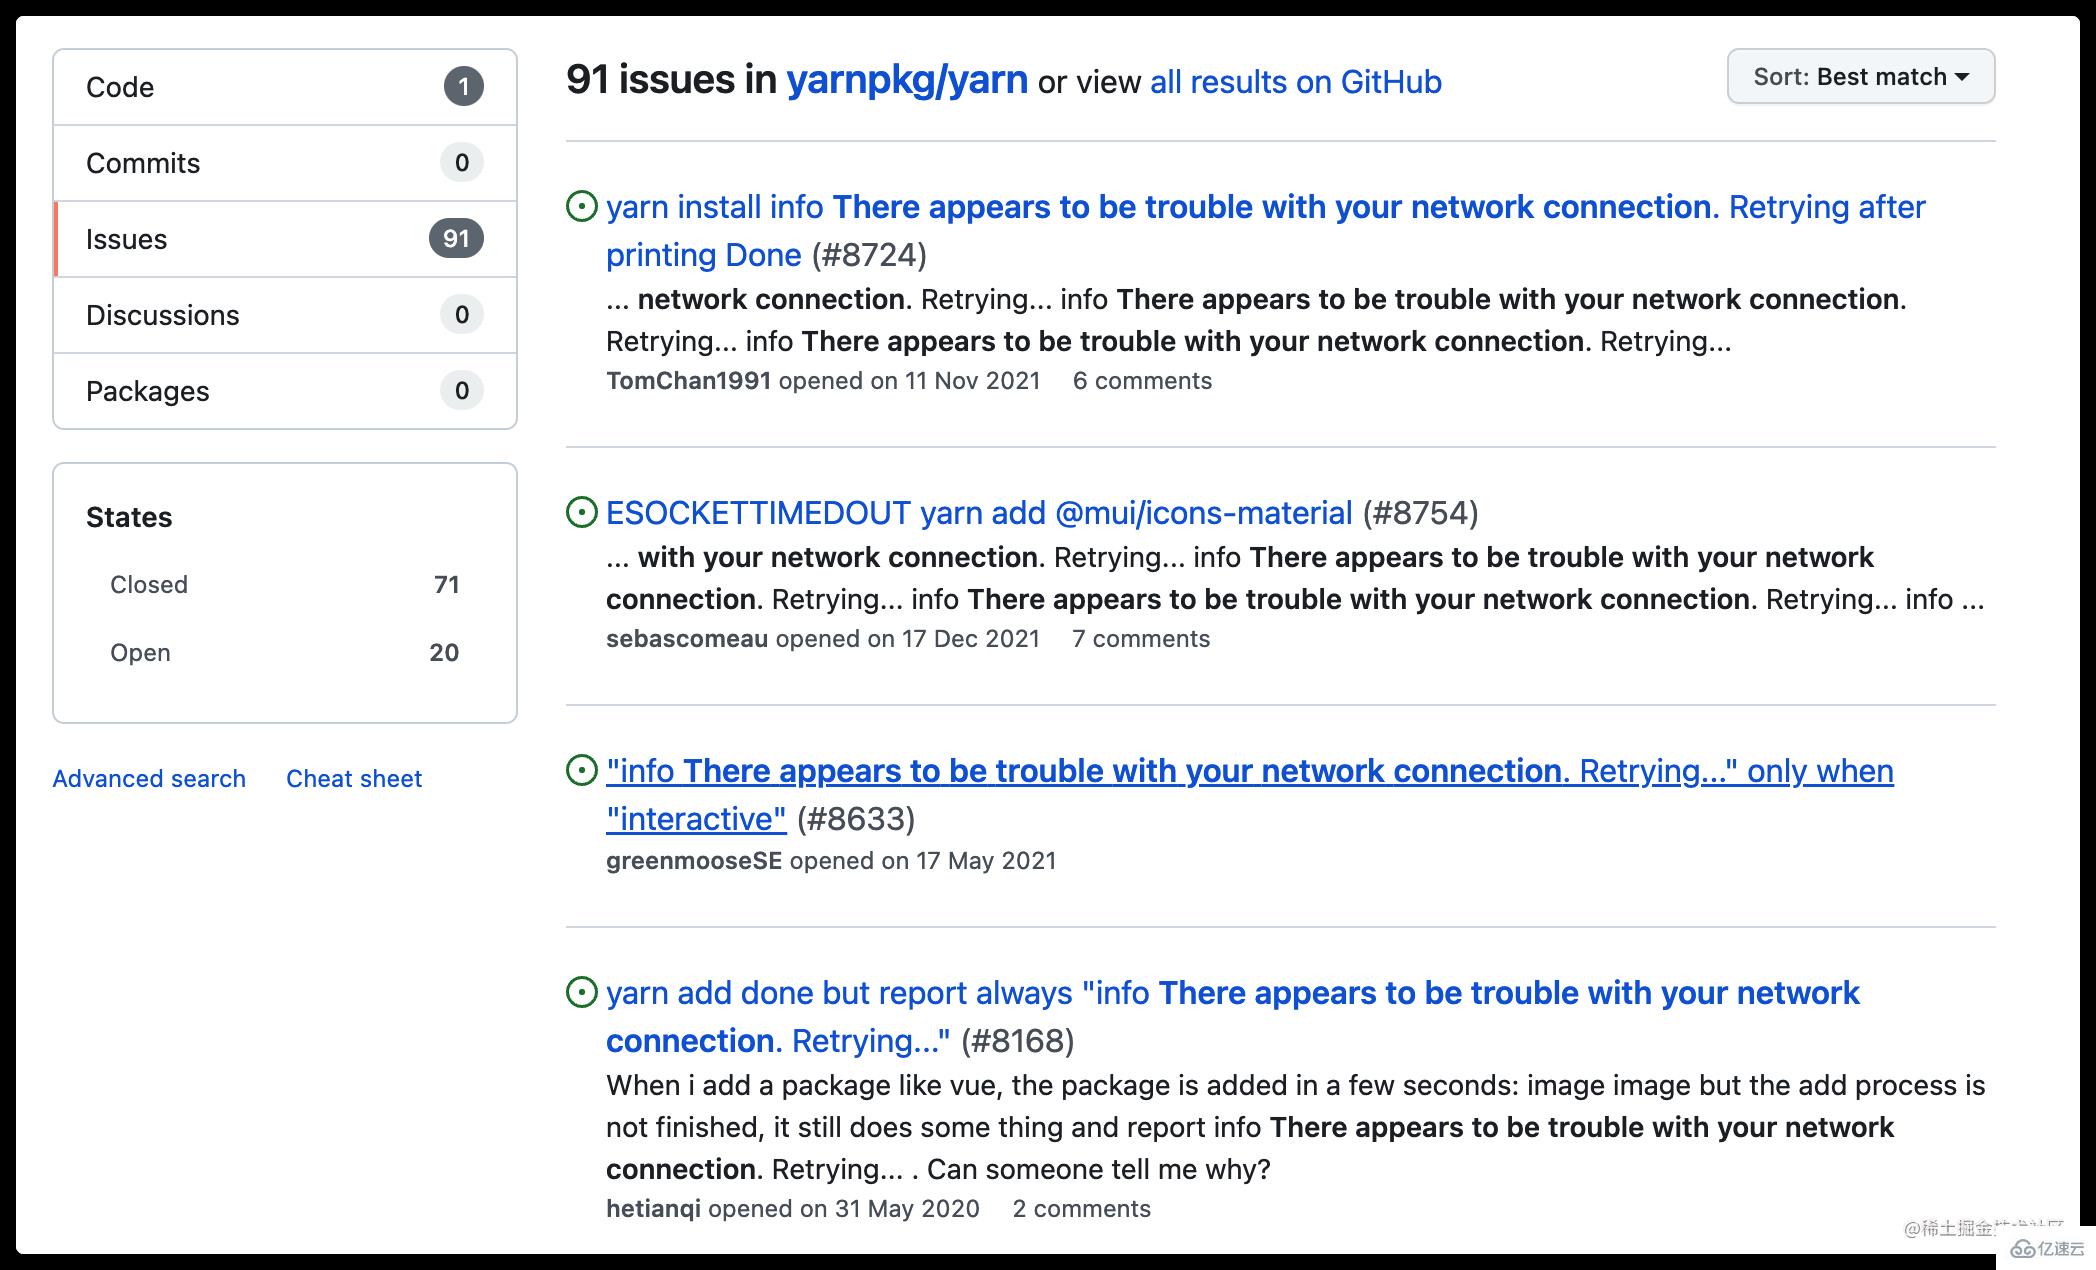Expand Advanced search options link
The width and height of the screenshot is (2096, 1270).
pos(150,777)
